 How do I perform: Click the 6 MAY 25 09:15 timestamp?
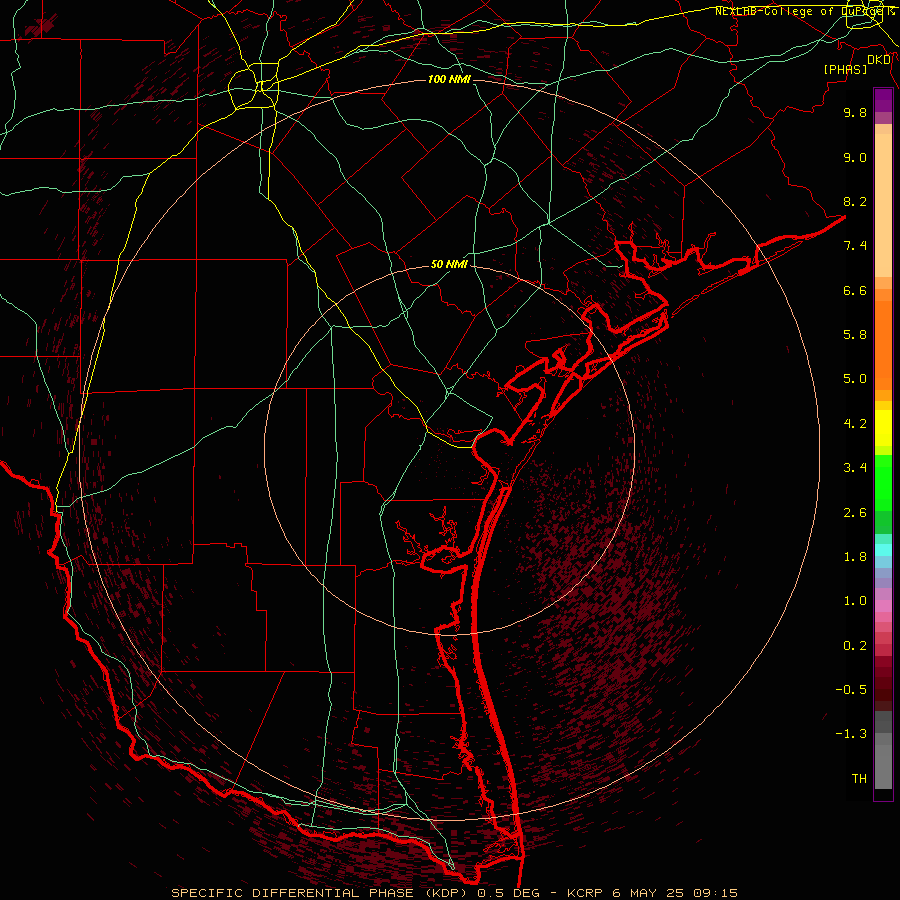click(x=676, y=893)
